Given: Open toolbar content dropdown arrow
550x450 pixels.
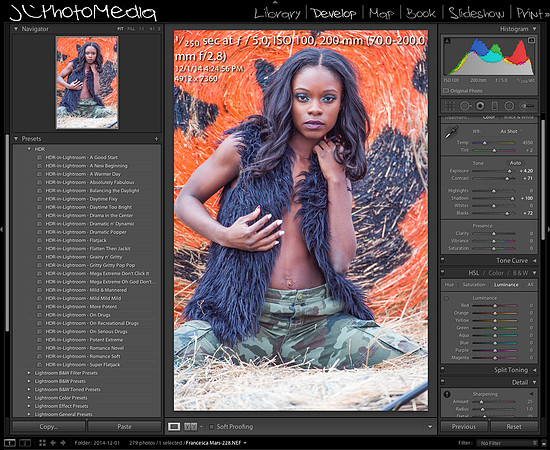Looking at the screenshot, I should pyautogui.click(x=430, y=427).
